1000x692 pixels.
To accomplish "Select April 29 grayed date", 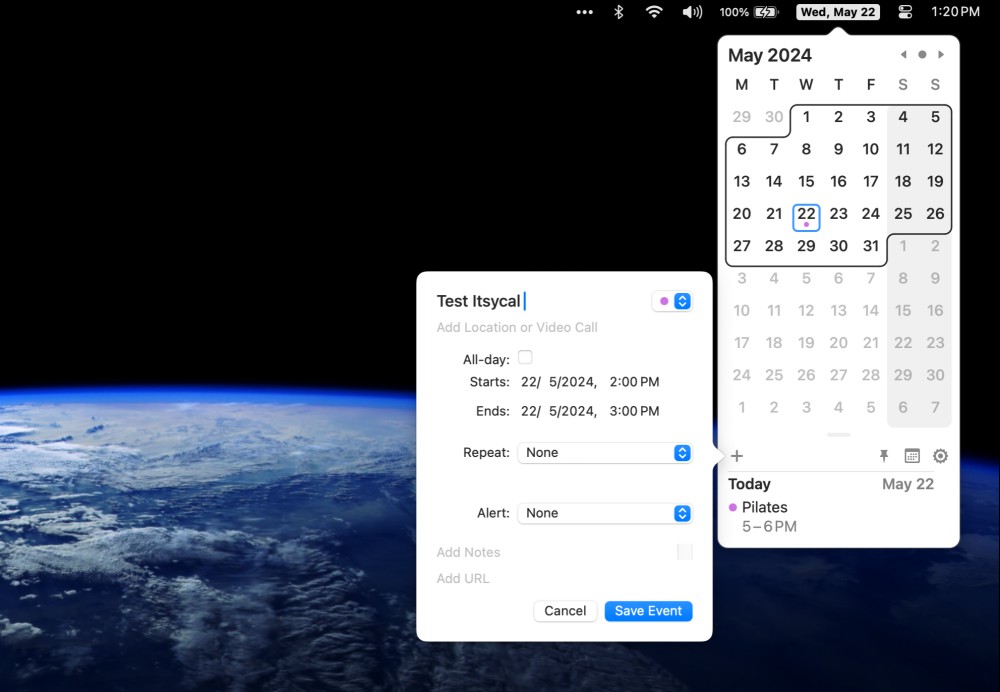I will click(x=742, y=117).
